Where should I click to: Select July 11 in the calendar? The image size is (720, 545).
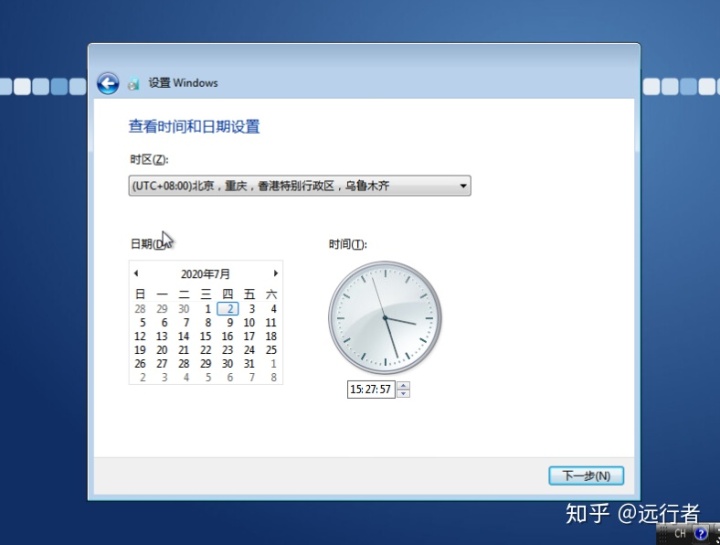click(x=271, y=323)
